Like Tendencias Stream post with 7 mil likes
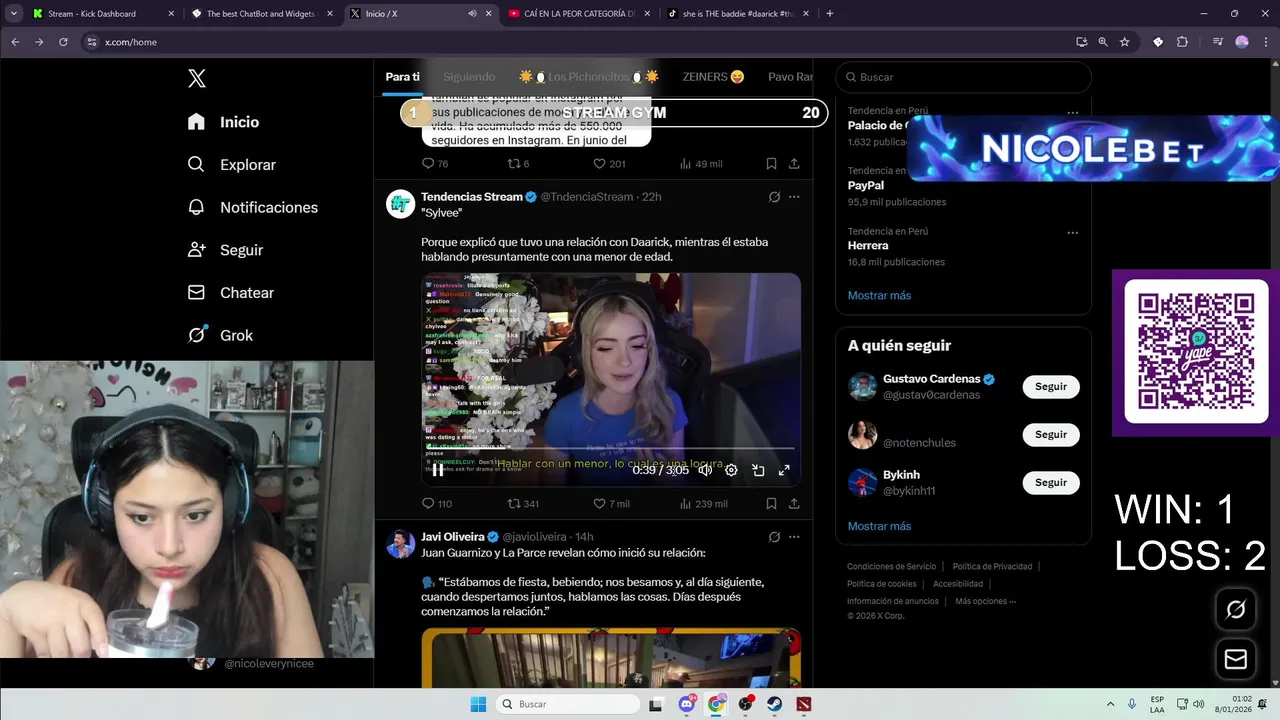Viewport: 1280px width, 720px height. [611, 504]
